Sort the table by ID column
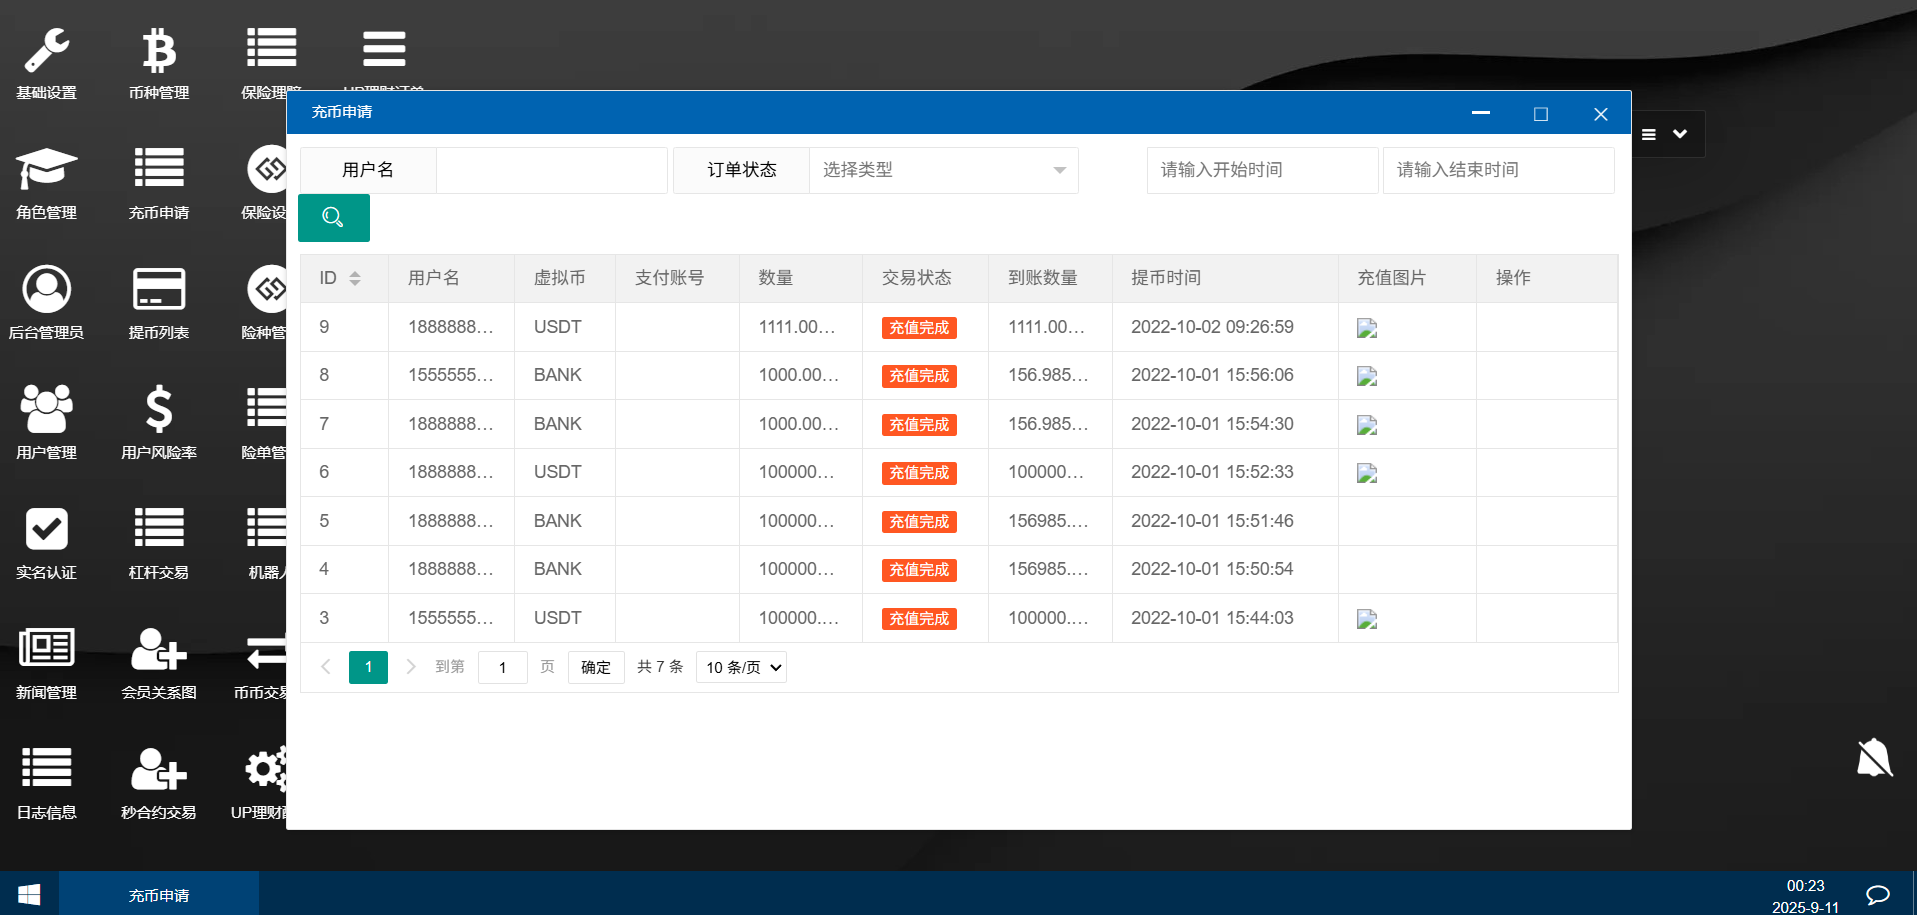The height and width of the screenshot is (915, 1917). 355,278
